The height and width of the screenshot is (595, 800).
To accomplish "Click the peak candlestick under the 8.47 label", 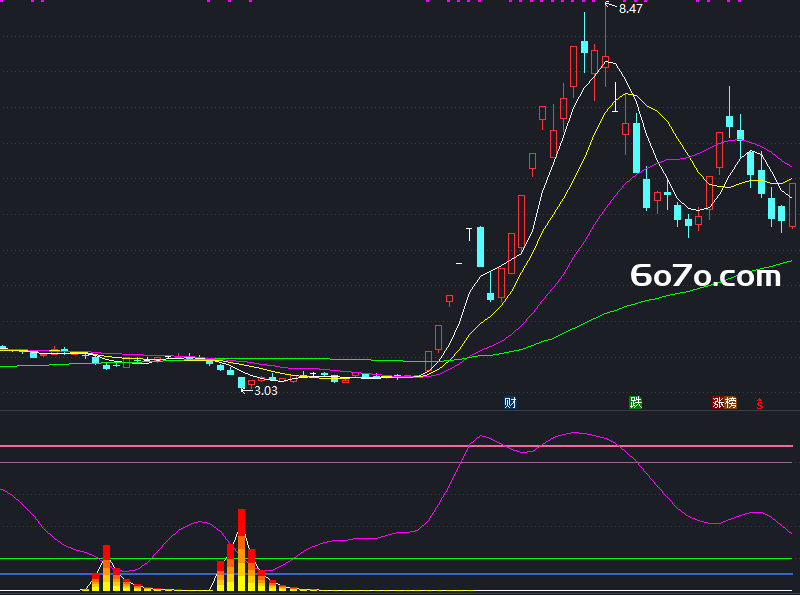I will [606, 44].
